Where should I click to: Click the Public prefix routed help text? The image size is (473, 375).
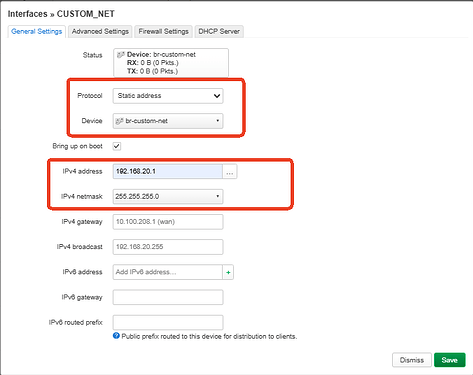209,336
